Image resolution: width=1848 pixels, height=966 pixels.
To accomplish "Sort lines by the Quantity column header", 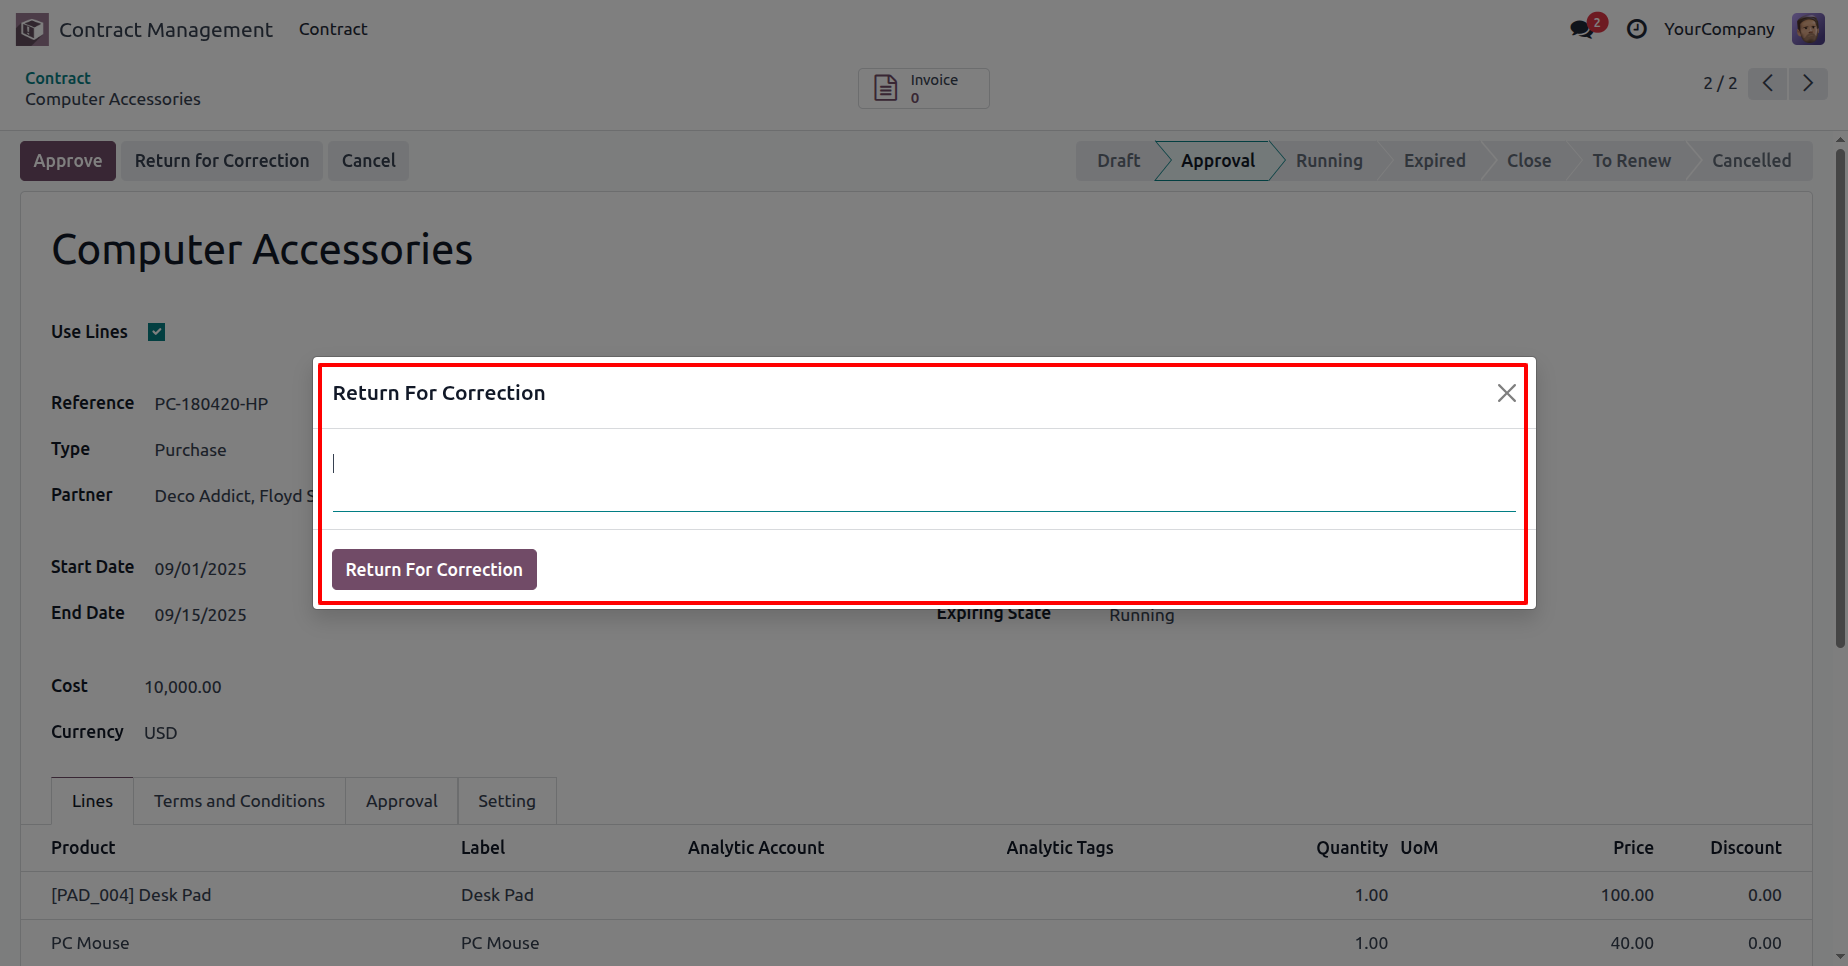I will (x=1351, y=848).
